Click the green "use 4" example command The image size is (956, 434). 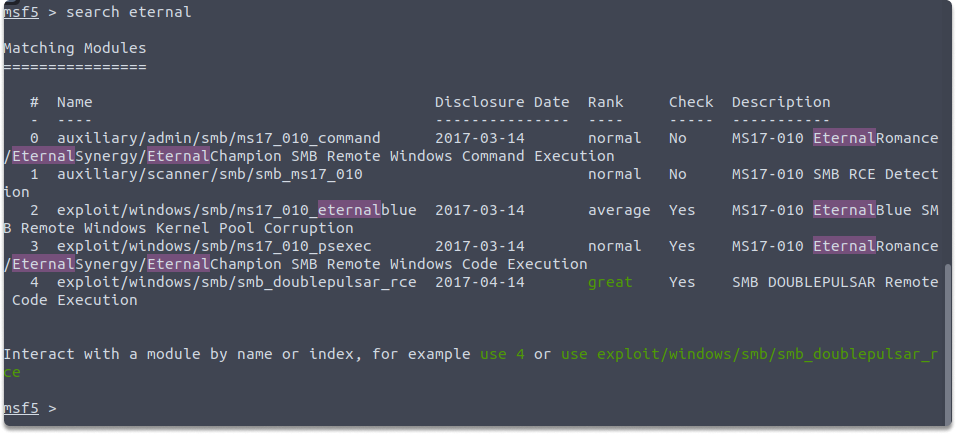[502, 354]
